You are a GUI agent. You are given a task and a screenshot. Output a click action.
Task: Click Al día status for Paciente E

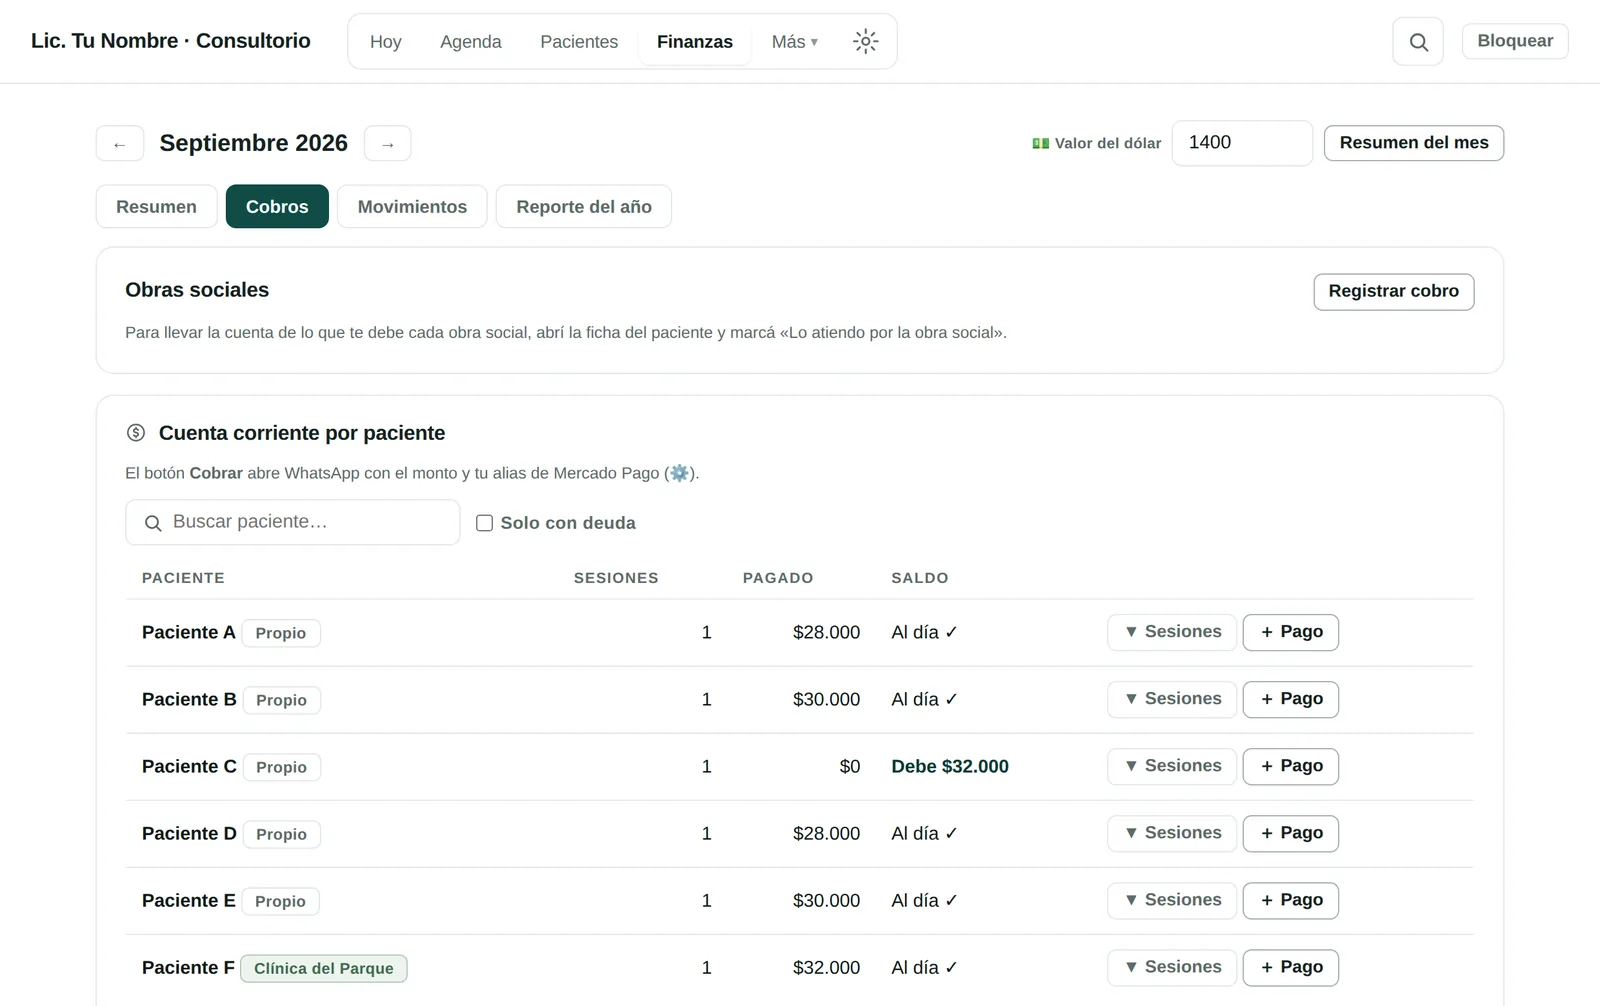pos(924,900)
